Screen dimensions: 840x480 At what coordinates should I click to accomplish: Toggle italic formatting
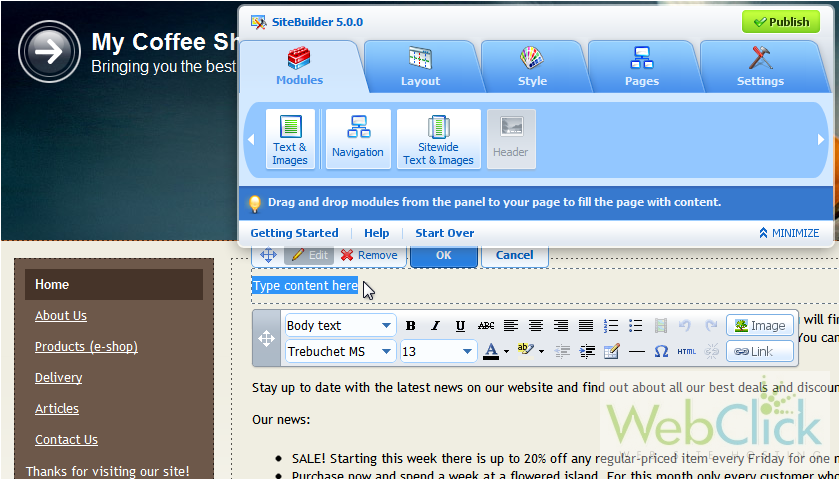point(436,326)
